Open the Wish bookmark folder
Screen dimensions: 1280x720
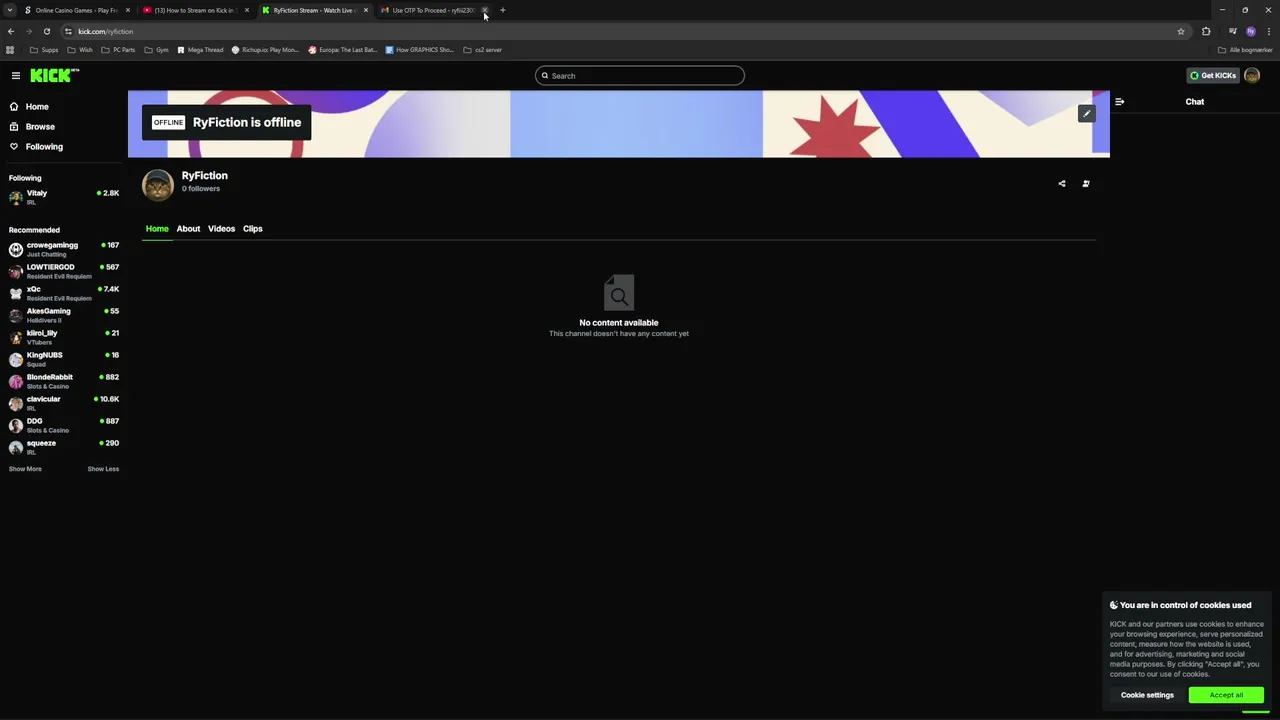[x=80, y=50]
